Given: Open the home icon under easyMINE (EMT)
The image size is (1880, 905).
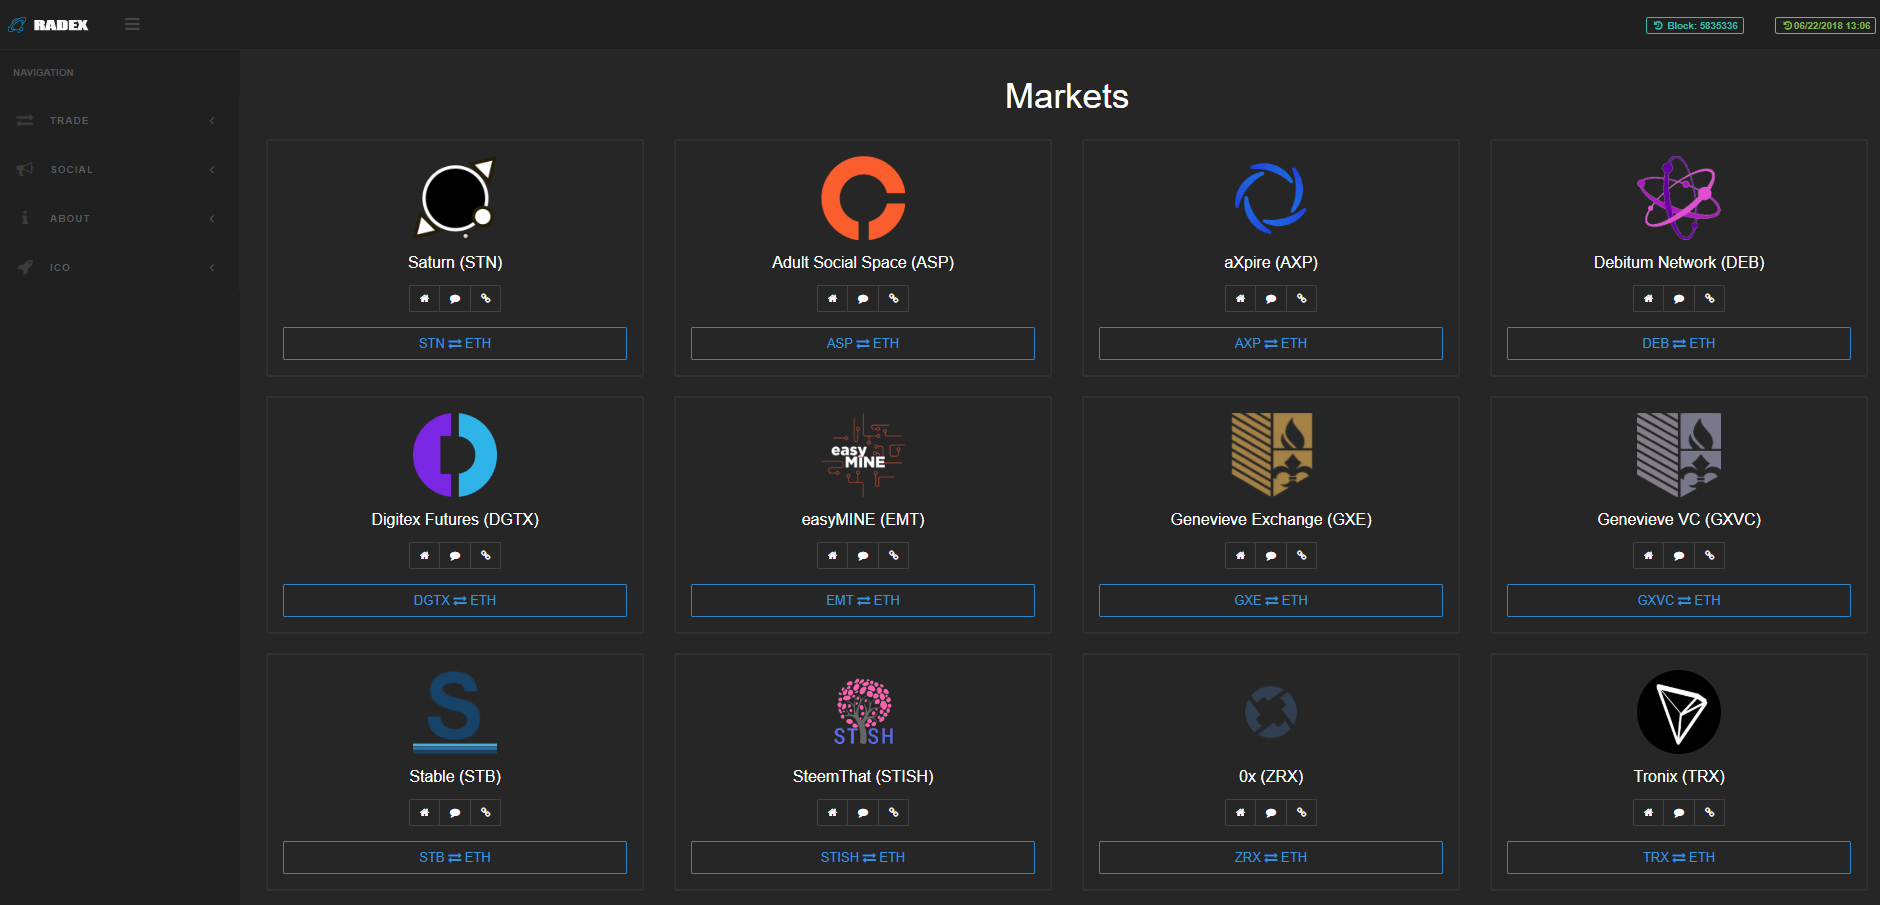Looking at the screenshot, I should click(832, 555).
